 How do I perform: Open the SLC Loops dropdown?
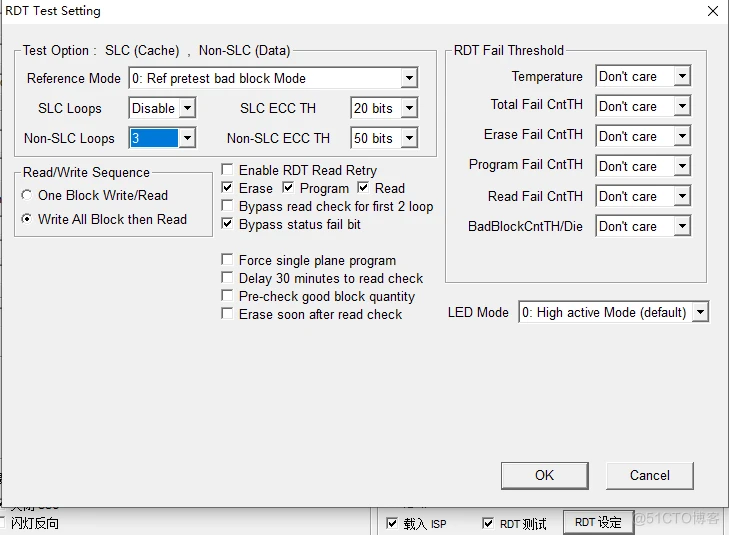tap(162, 108)
